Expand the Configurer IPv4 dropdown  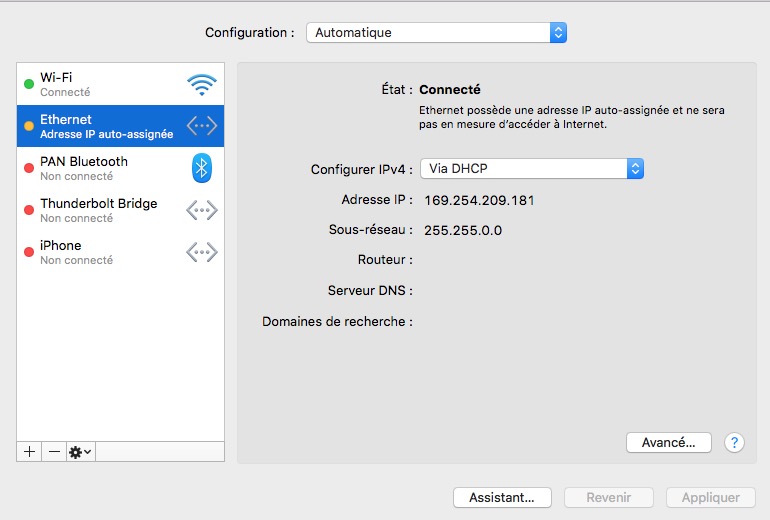(531, 169)
